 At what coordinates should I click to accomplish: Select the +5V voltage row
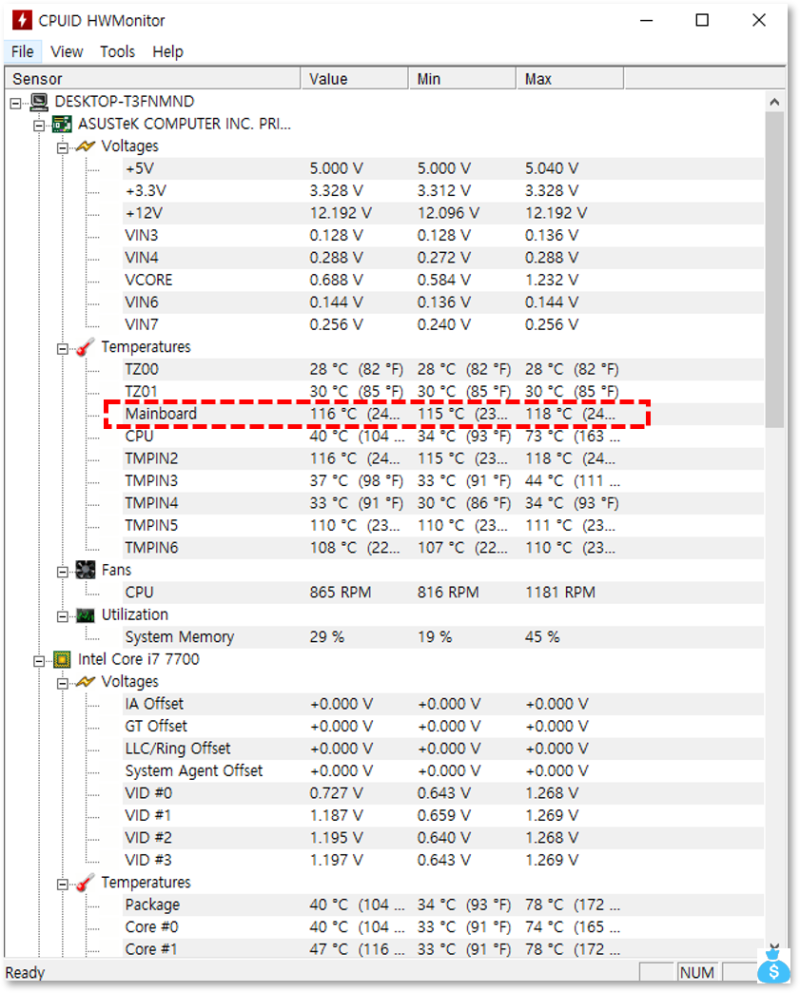pos(443,168)
